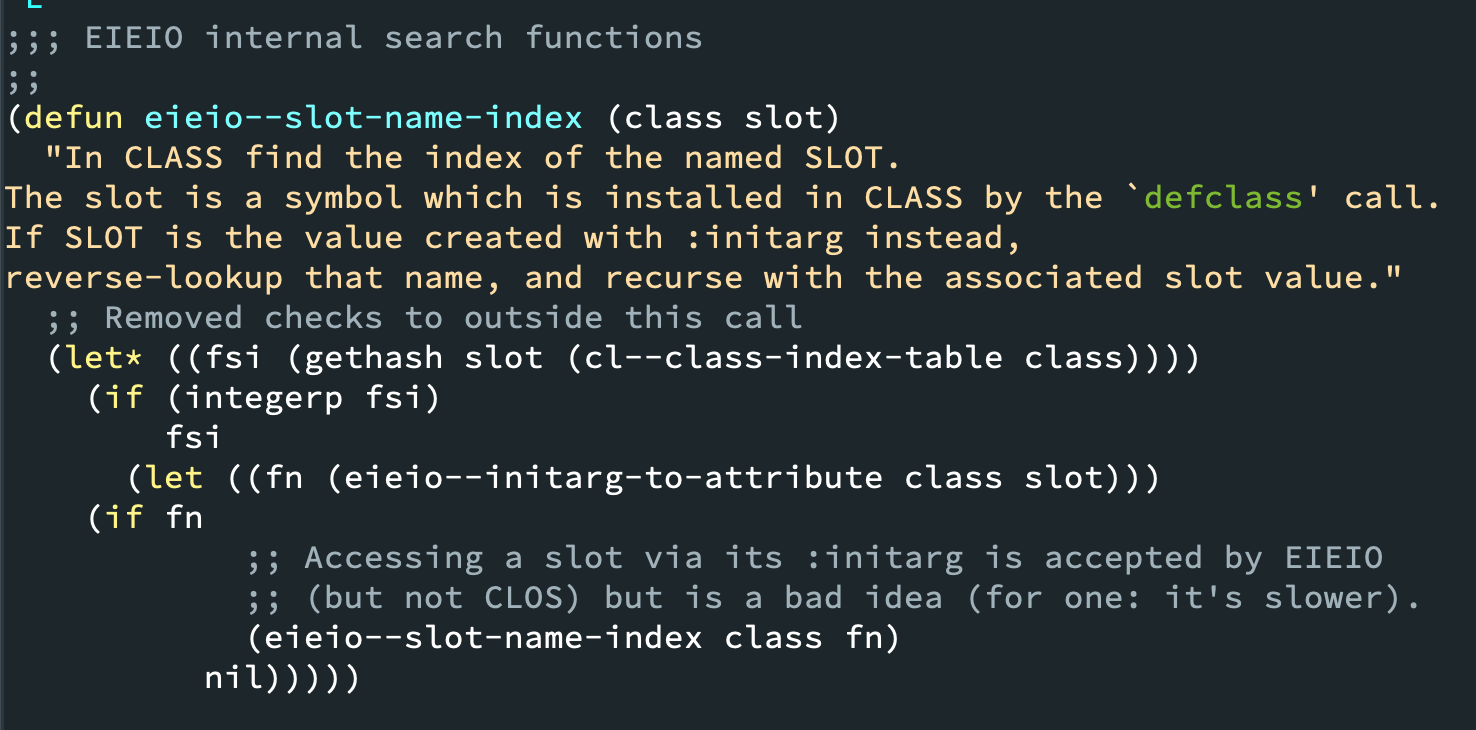Screen dimensions: 1476x730
Task: Click the comment about :initarg accepted by EIEIO
Action: (x=814, y=558)
